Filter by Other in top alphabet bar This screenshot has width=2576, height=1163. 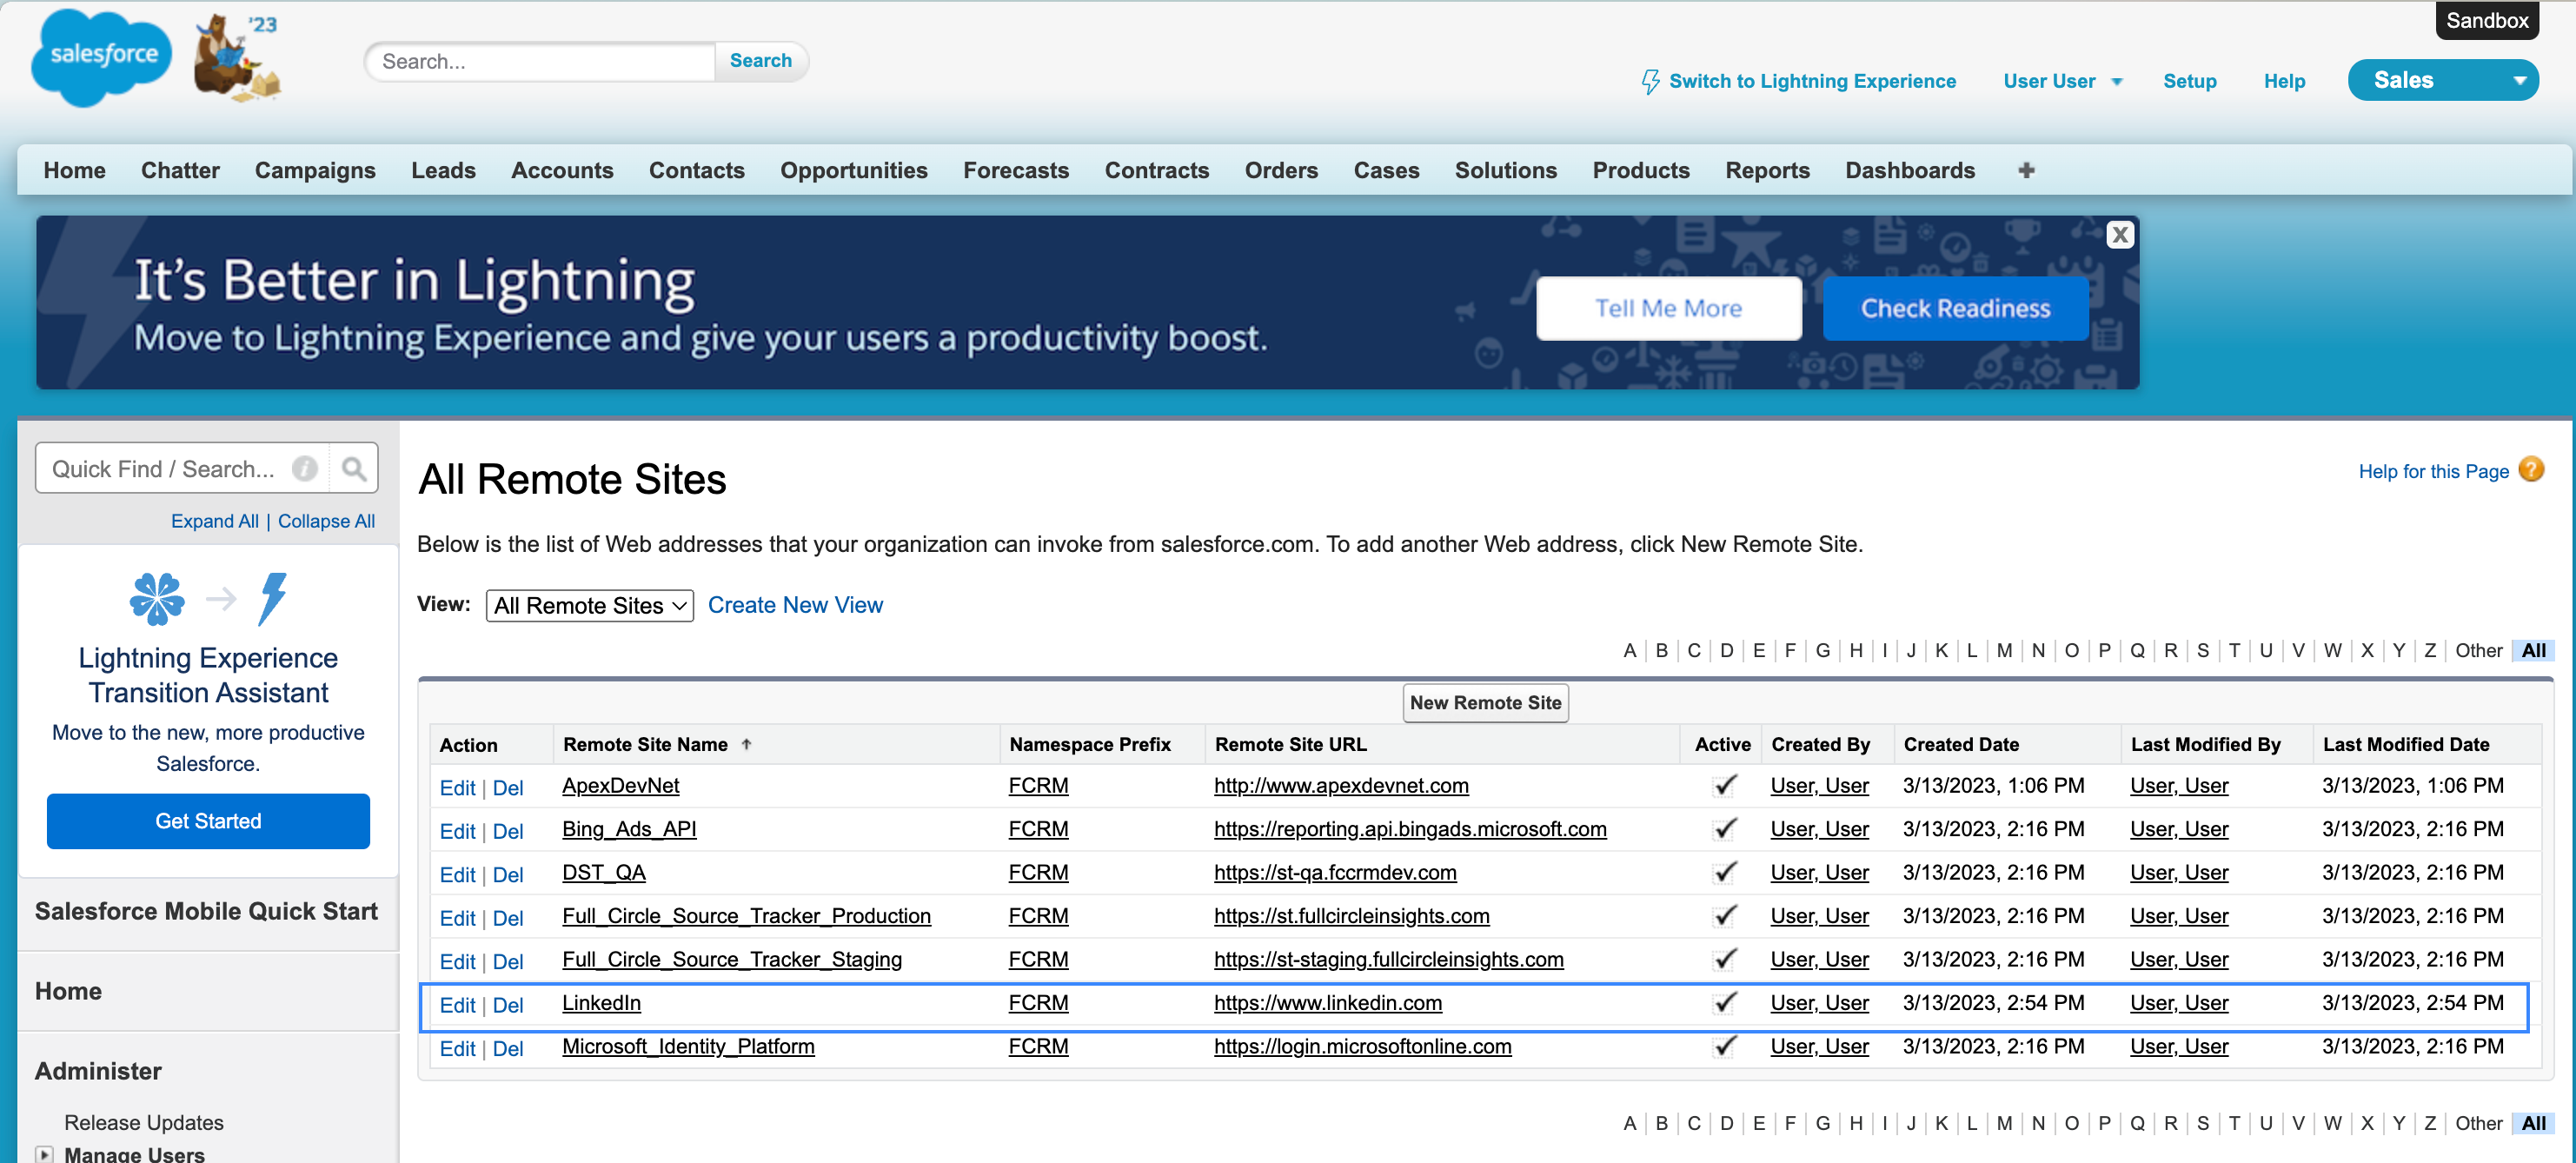(x=2478, y=651)
